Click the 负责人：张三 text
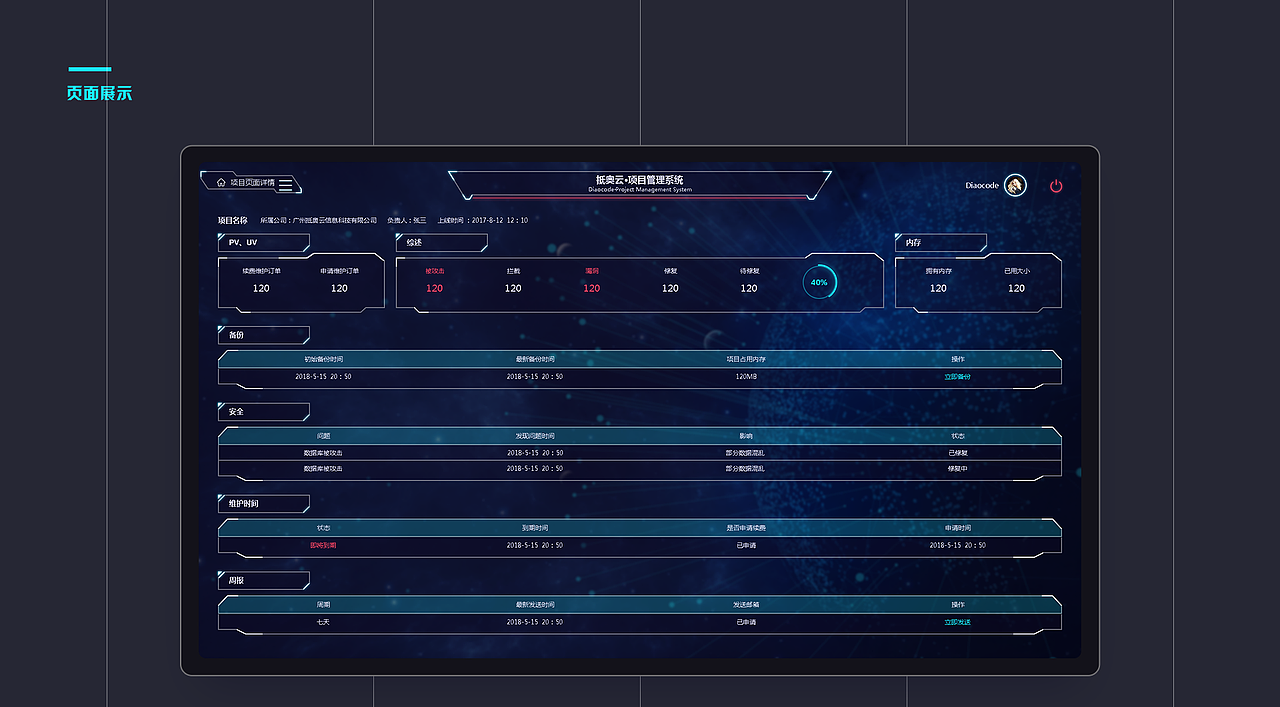Viewport: 1280px width, 707px height. [407, 220]
